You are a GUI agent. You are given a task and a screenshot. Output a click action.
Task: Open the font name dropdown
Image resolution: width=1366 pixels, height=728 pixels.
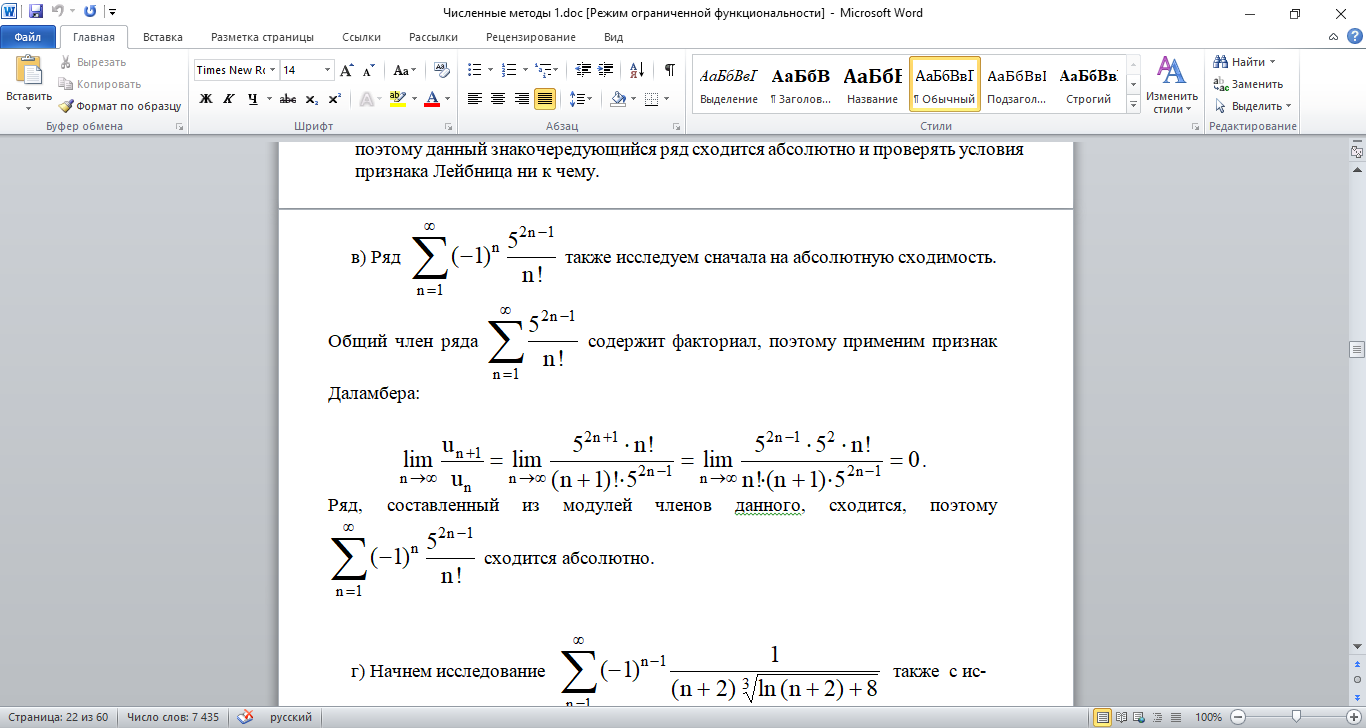(272, 70)
